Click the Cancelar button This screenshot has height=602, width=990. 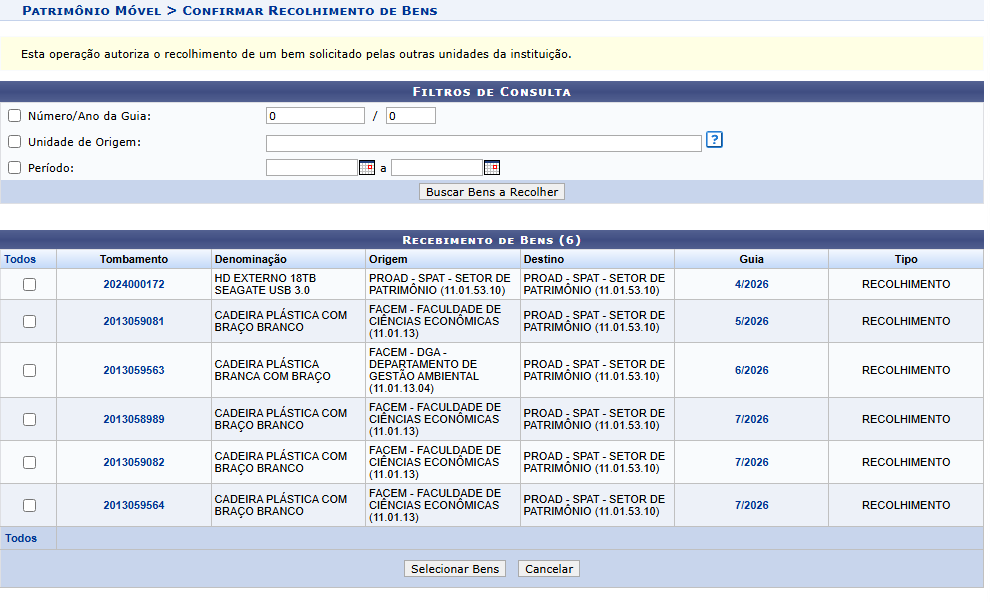coord(549,569)
